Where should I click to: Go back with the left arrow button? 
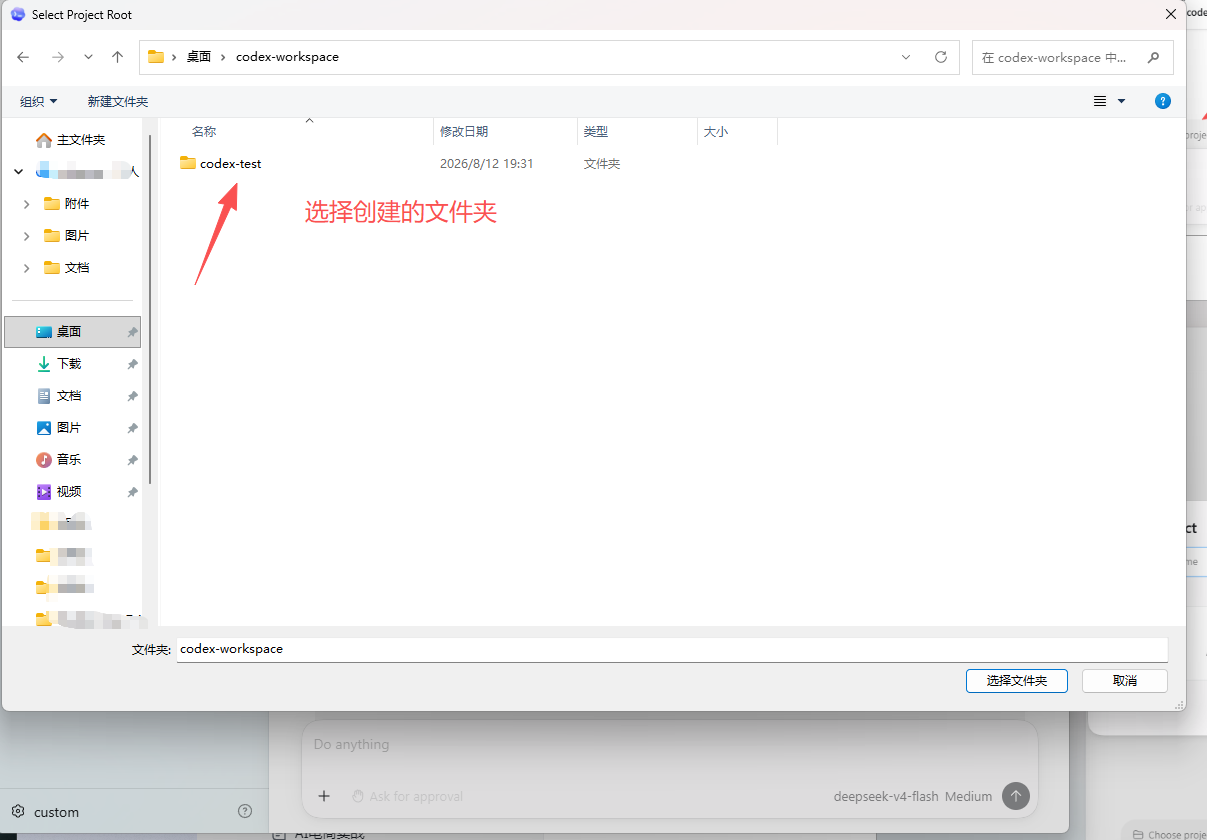point(23,57)
